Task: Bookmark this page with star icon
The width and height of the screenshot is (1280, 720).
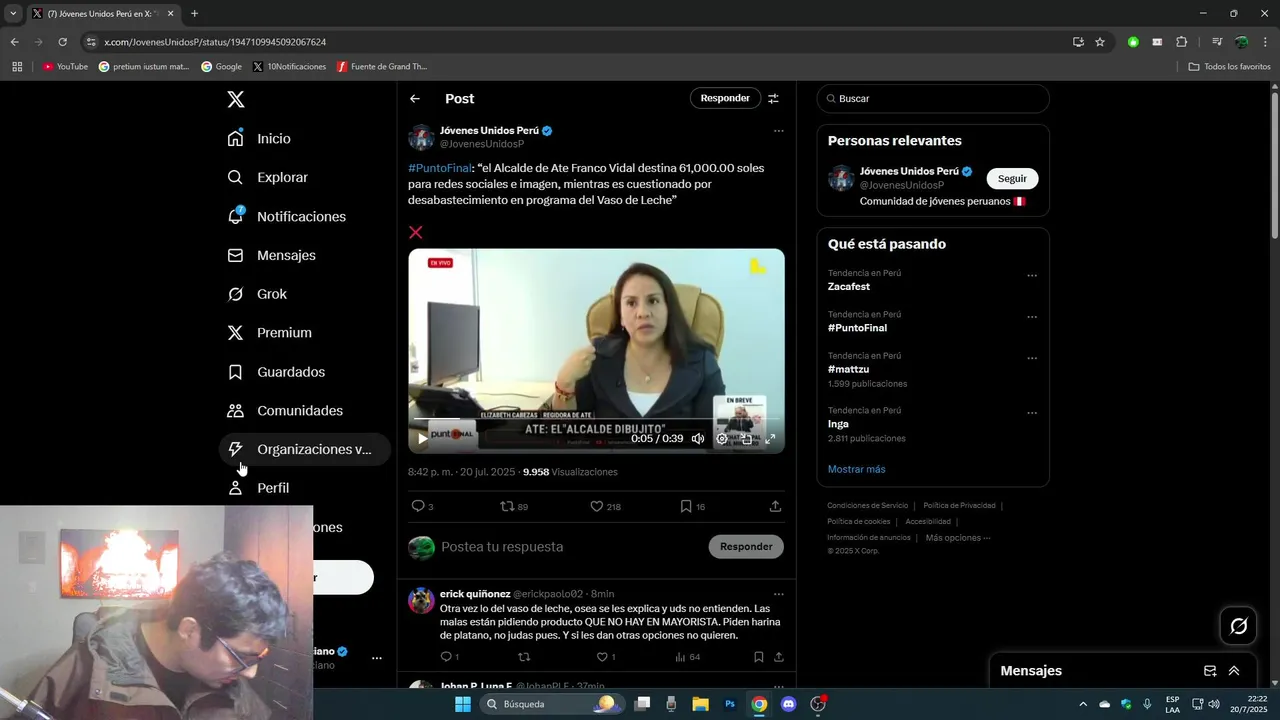Action: [x=1100, y=42]
